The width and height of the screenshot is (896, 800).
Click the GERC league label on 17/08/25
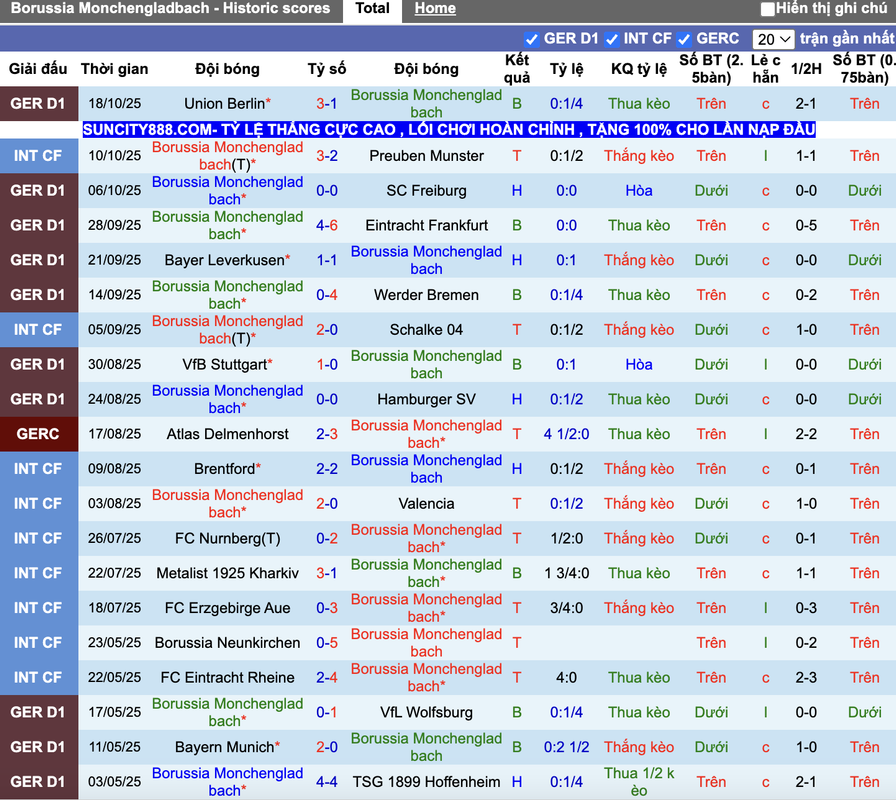38,434
